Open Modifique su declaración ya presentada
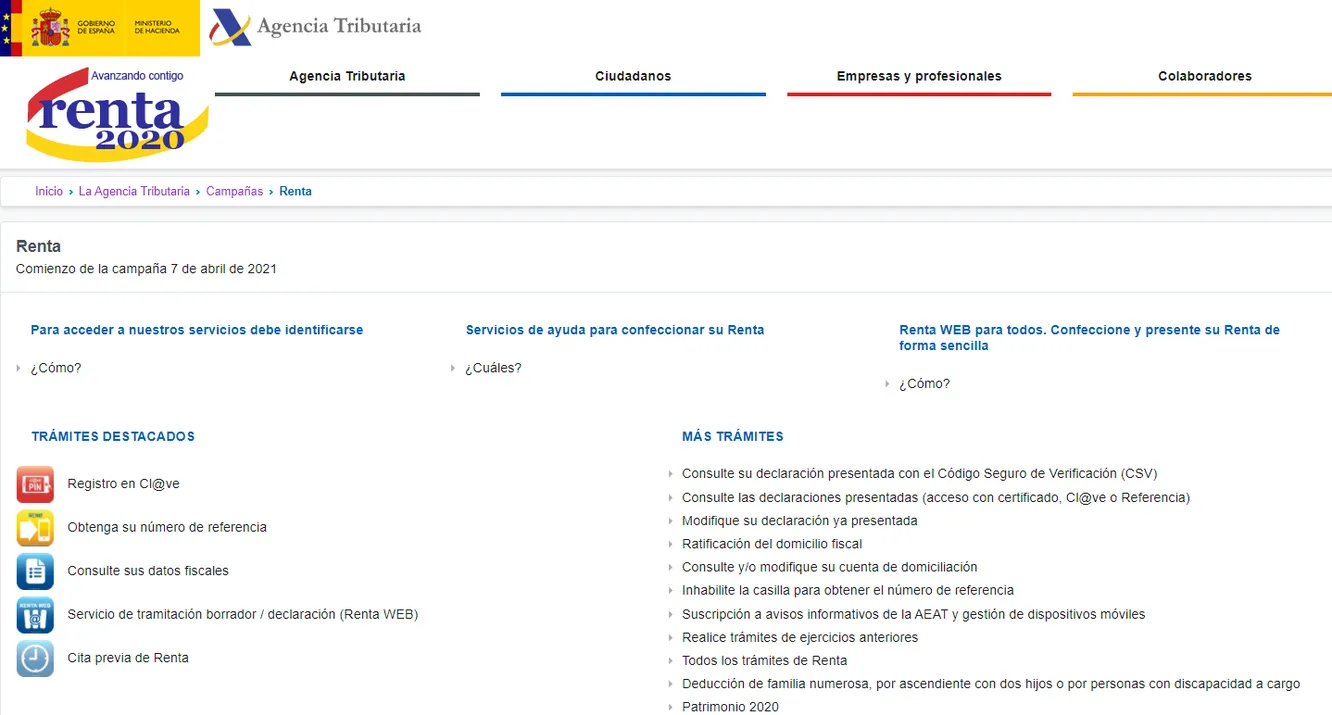This screenshot has width=1332, height=715. click(x=799, y=521)
